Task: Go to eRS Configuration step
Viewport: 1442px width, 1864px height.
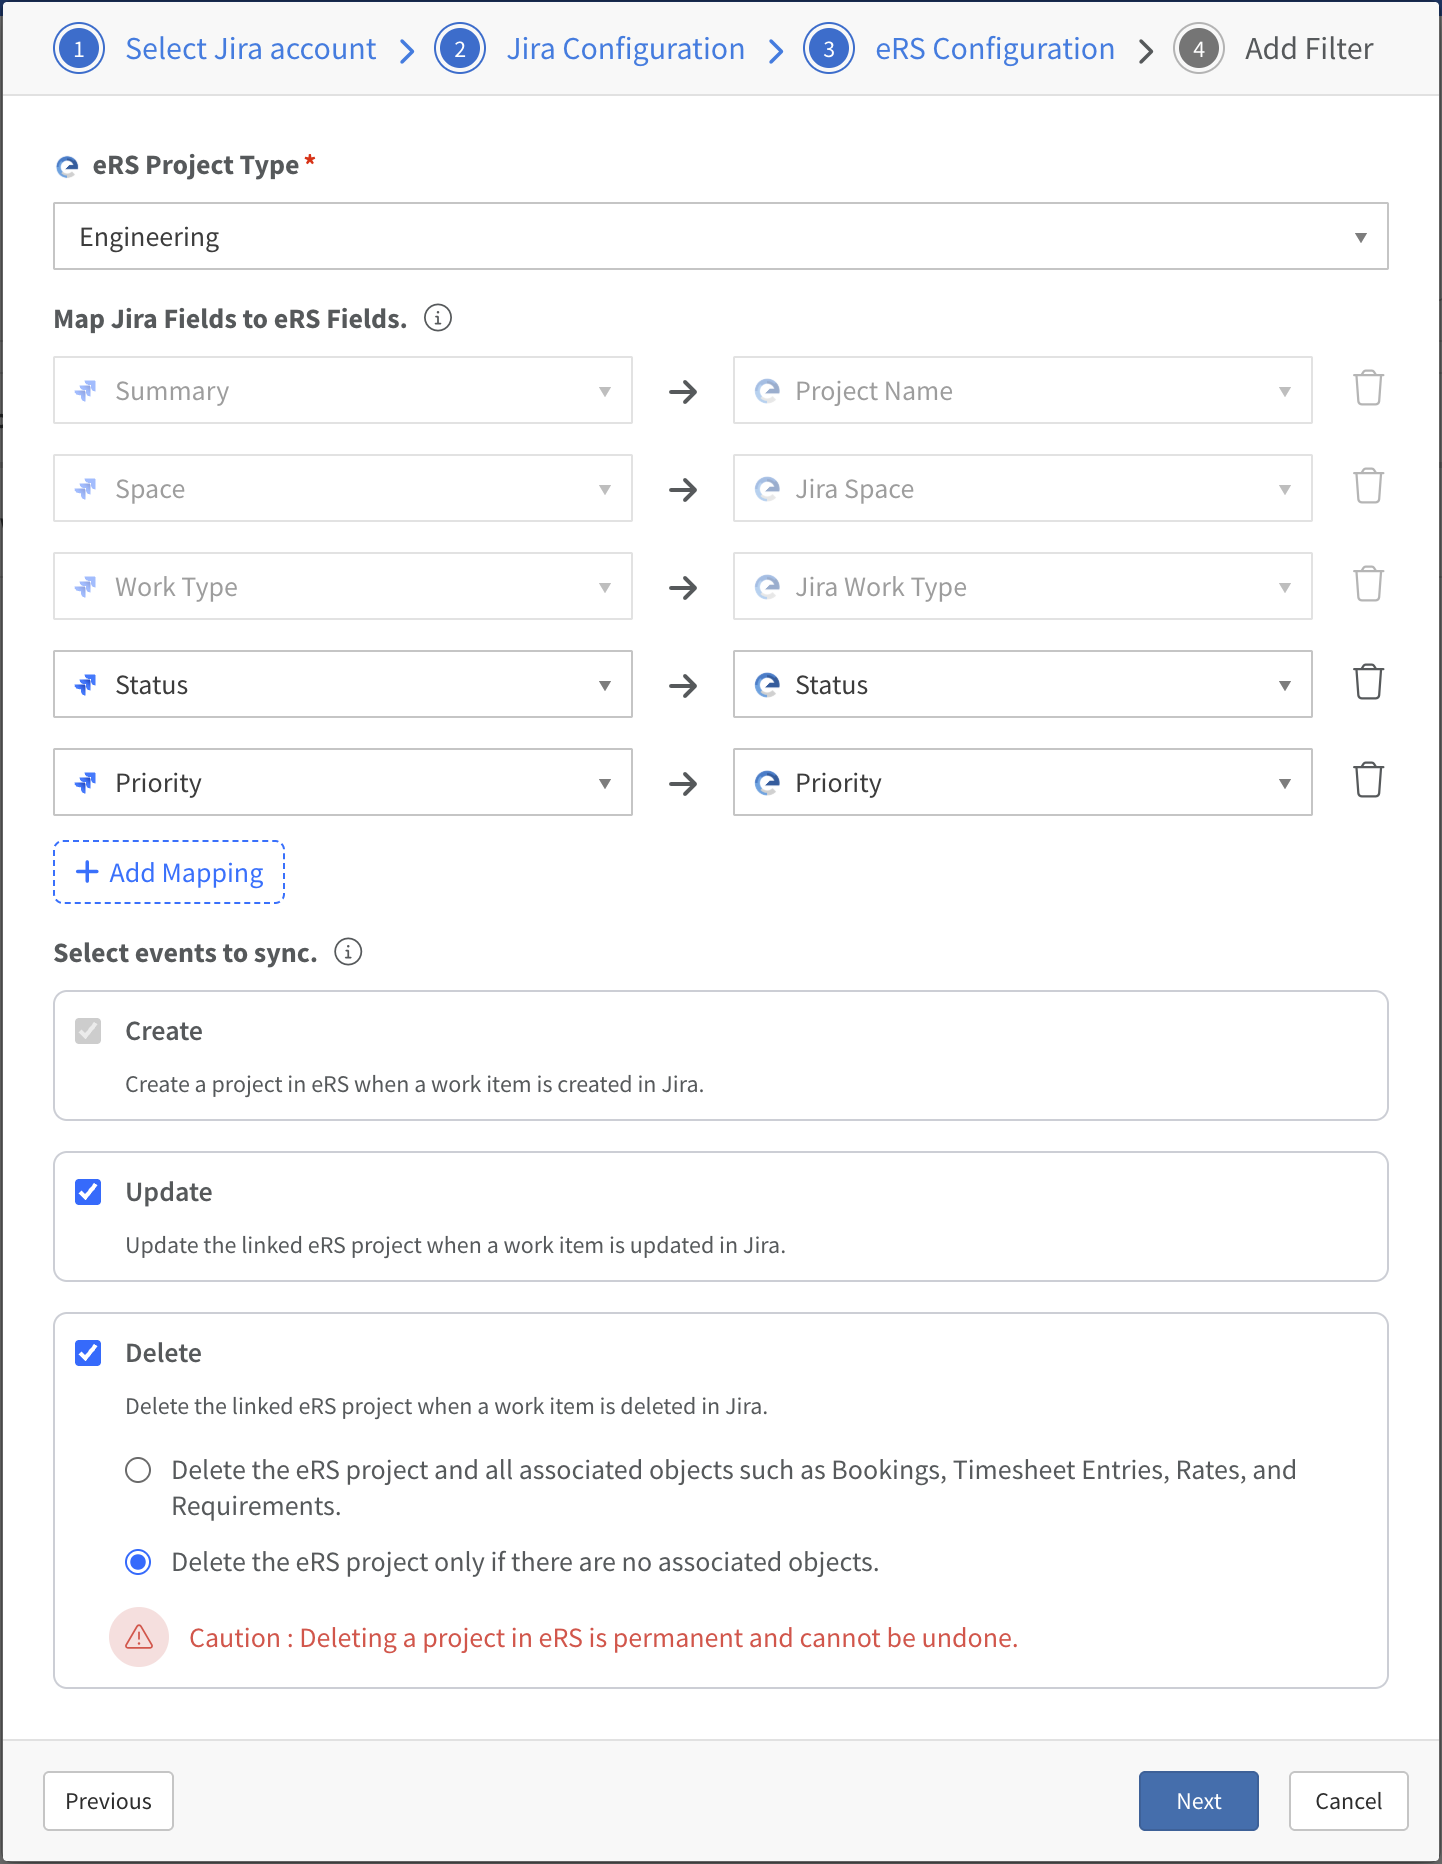Action: pos(995,49)
